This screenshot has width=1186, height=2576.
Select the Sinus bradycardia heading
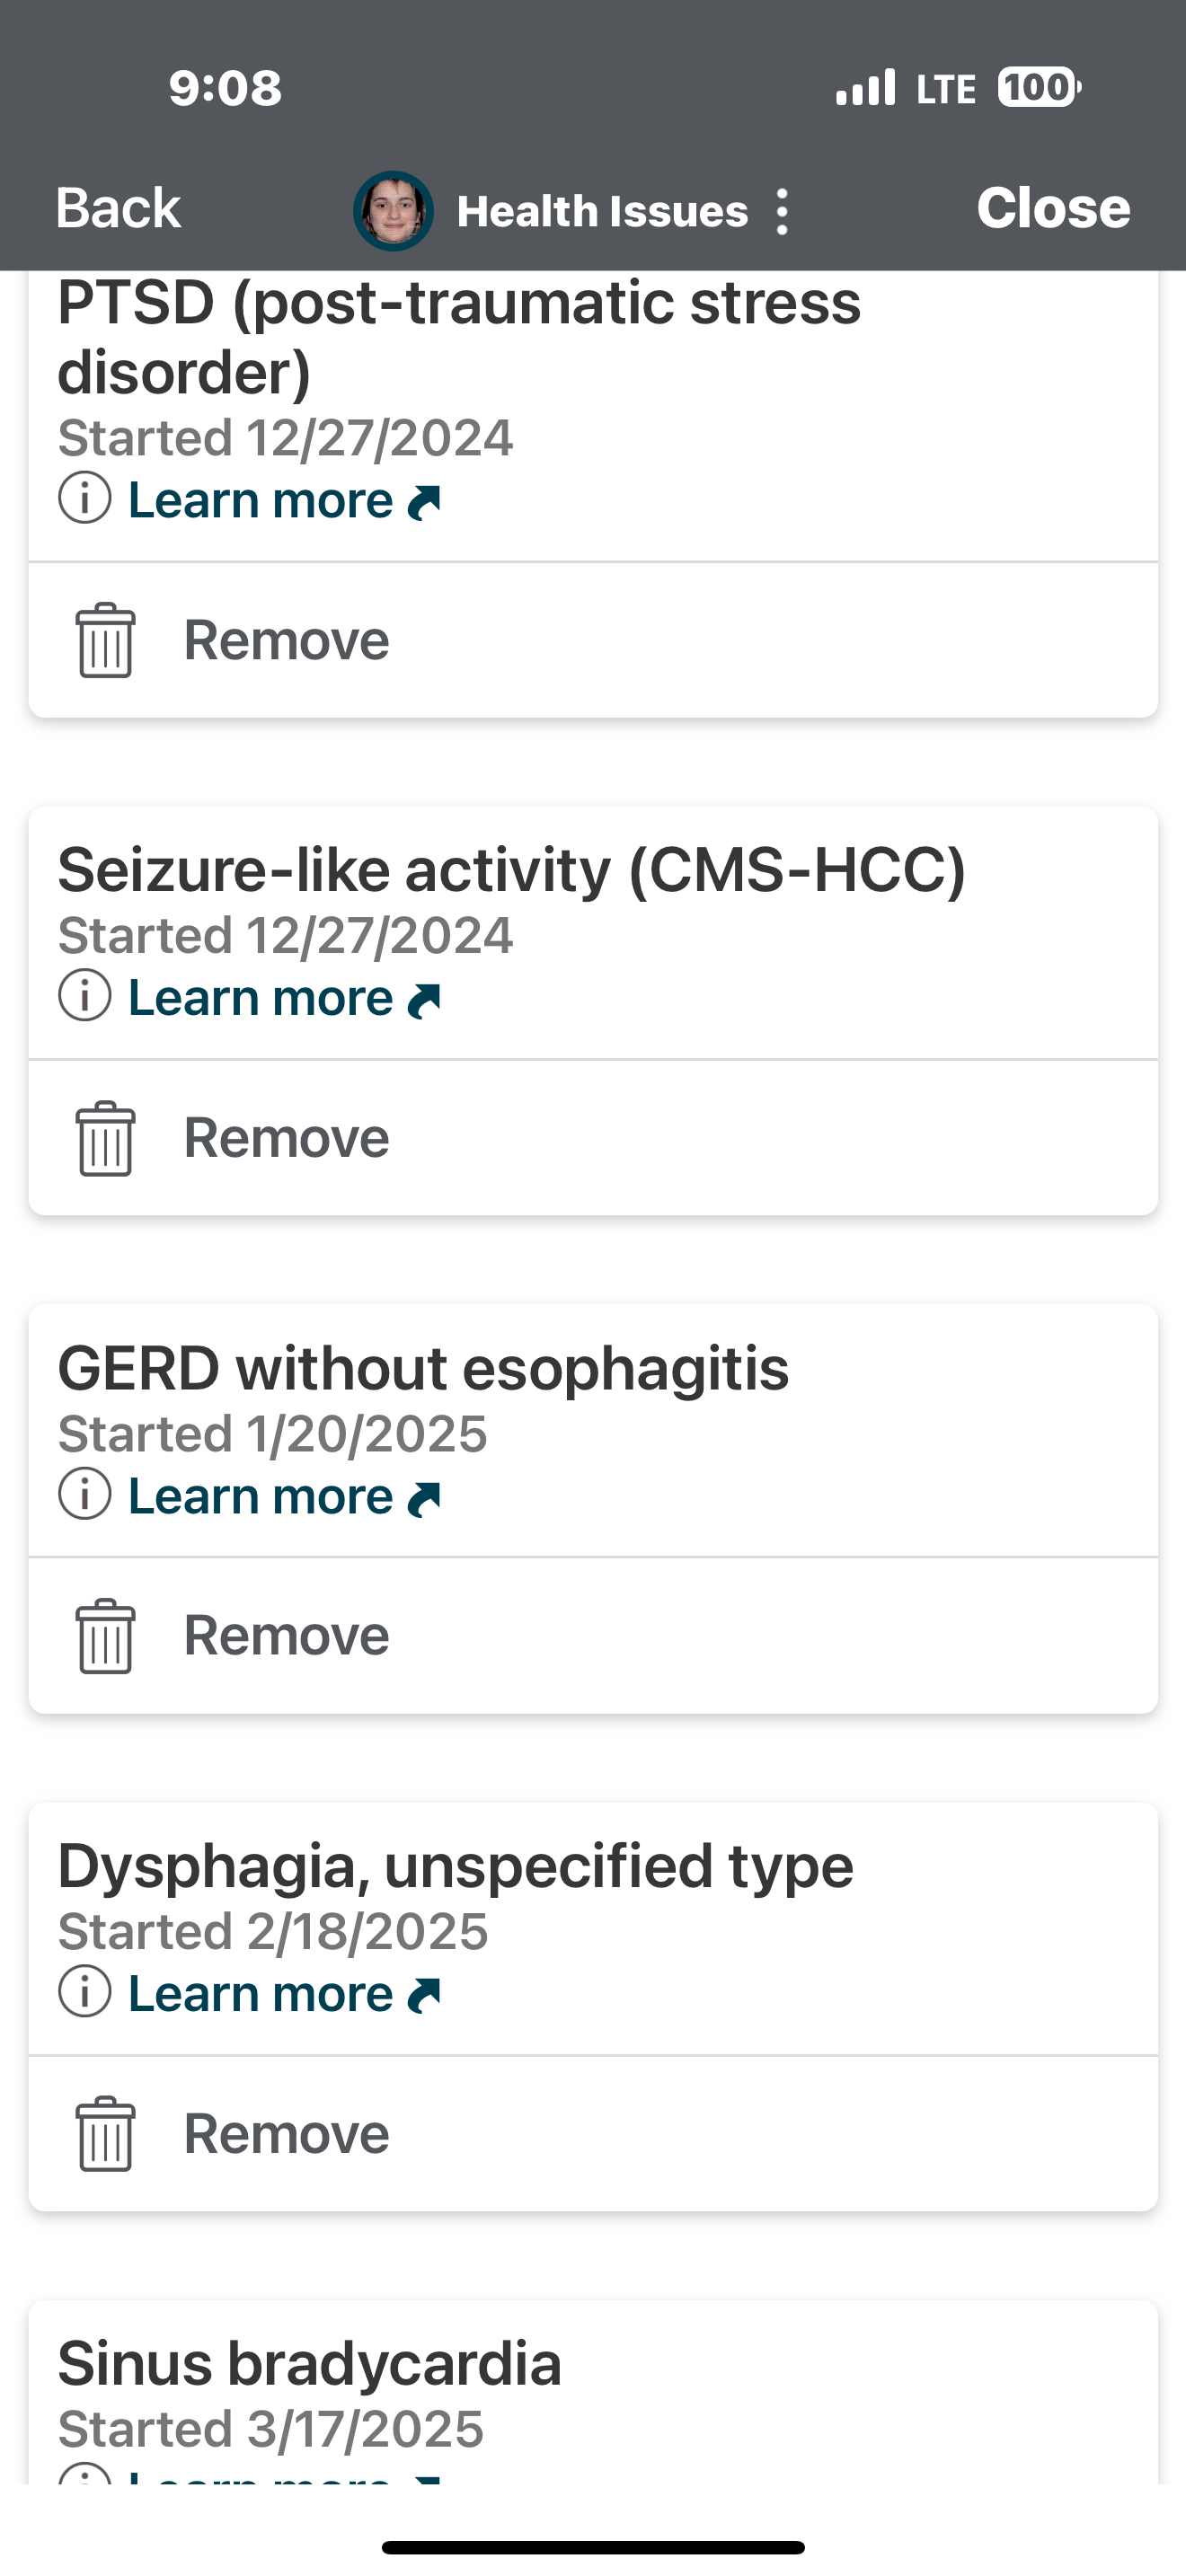309,2364
